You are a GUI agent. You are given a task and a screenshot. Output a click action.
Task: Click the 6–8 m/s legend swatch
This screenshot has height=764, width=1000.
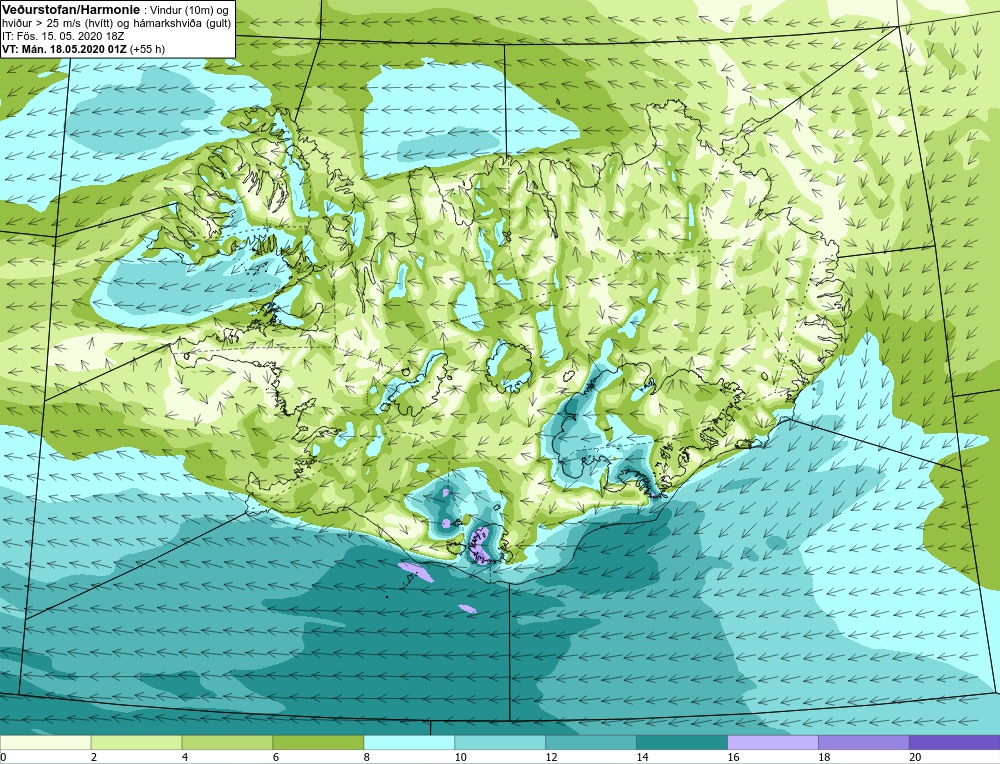318,742
